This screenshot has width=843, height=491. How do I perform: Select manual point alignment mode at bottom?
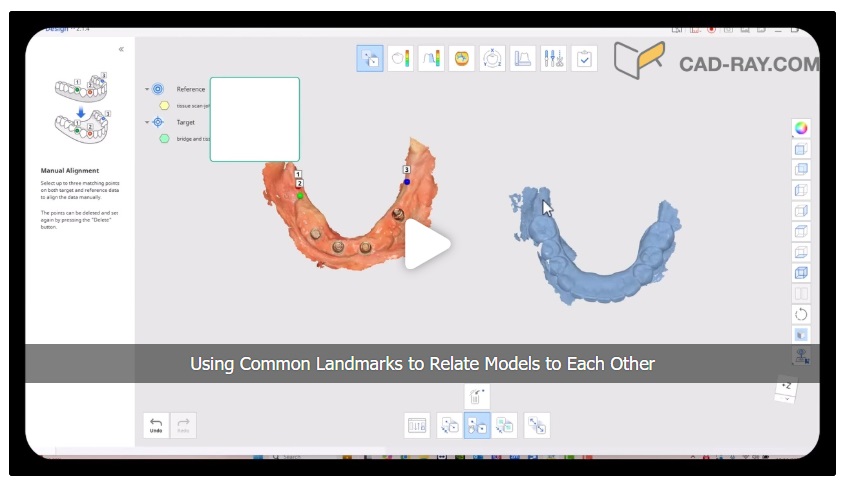coord(477,425)
